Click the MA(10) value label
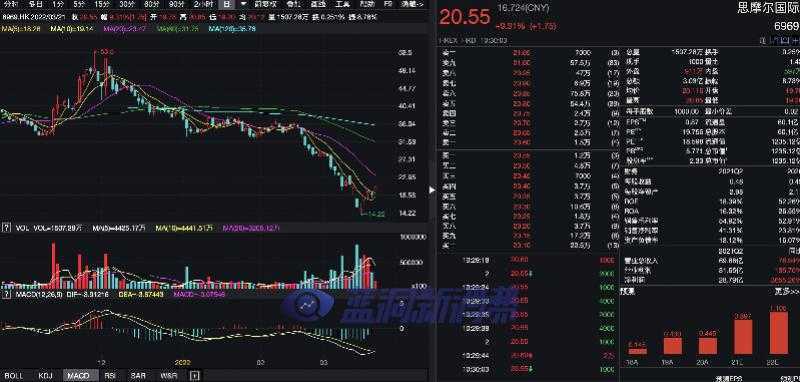The height and width of the screenshot is (382, 800). coord(72,29)
